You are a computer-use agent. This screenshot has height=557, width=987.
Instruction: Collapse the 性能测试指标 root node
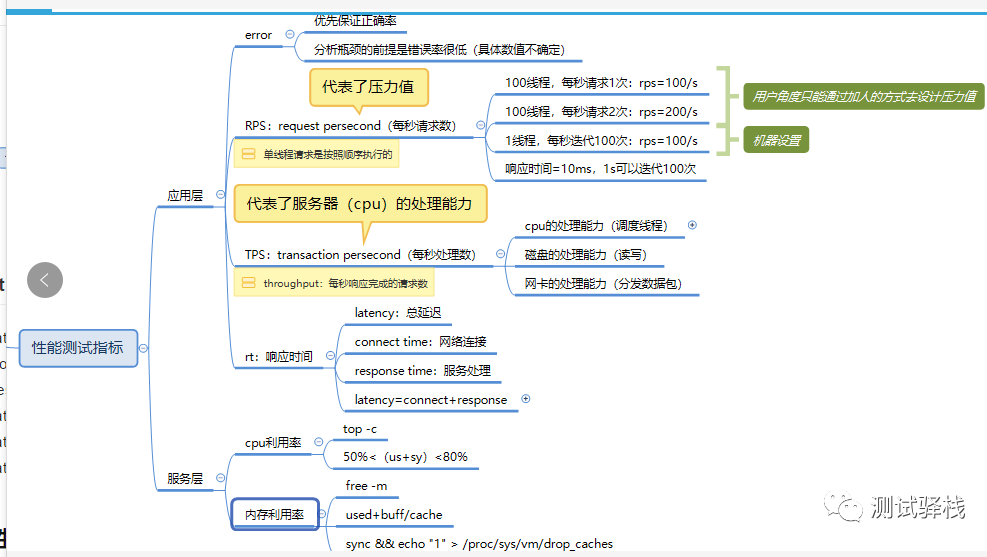(x=144, y=348)
